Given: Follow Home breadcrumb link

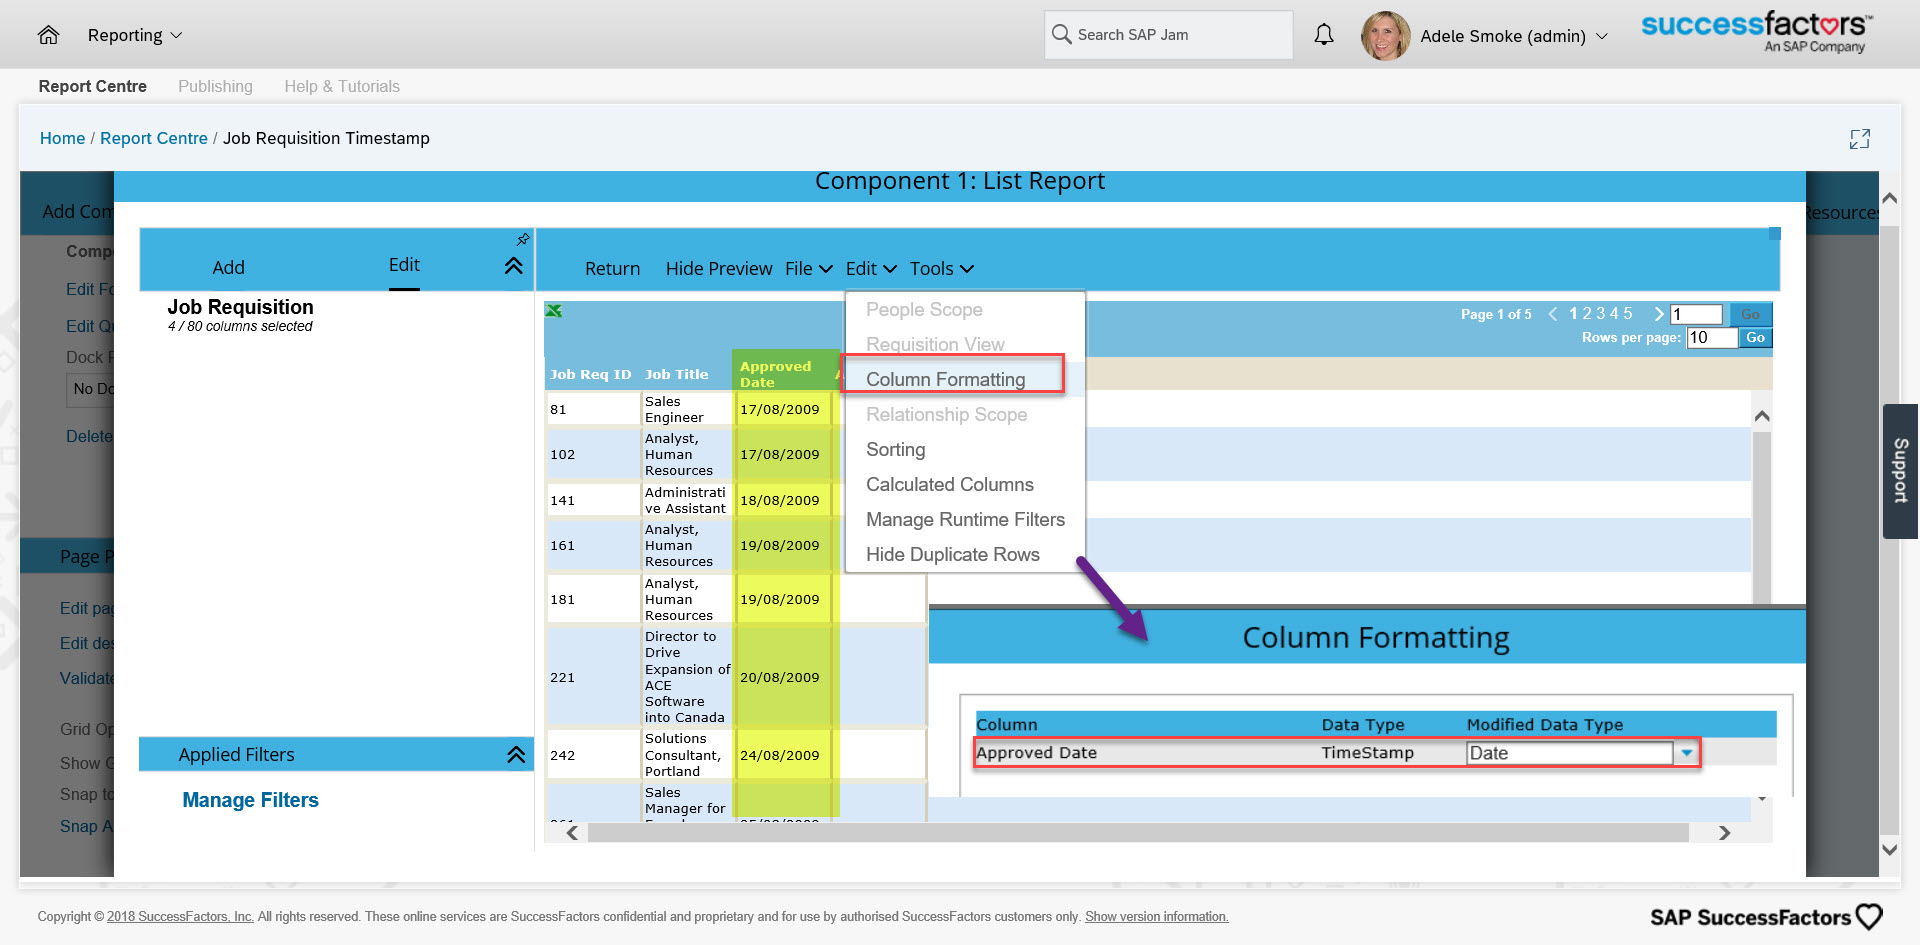Looking at the screenshot, I should (62, 139).
